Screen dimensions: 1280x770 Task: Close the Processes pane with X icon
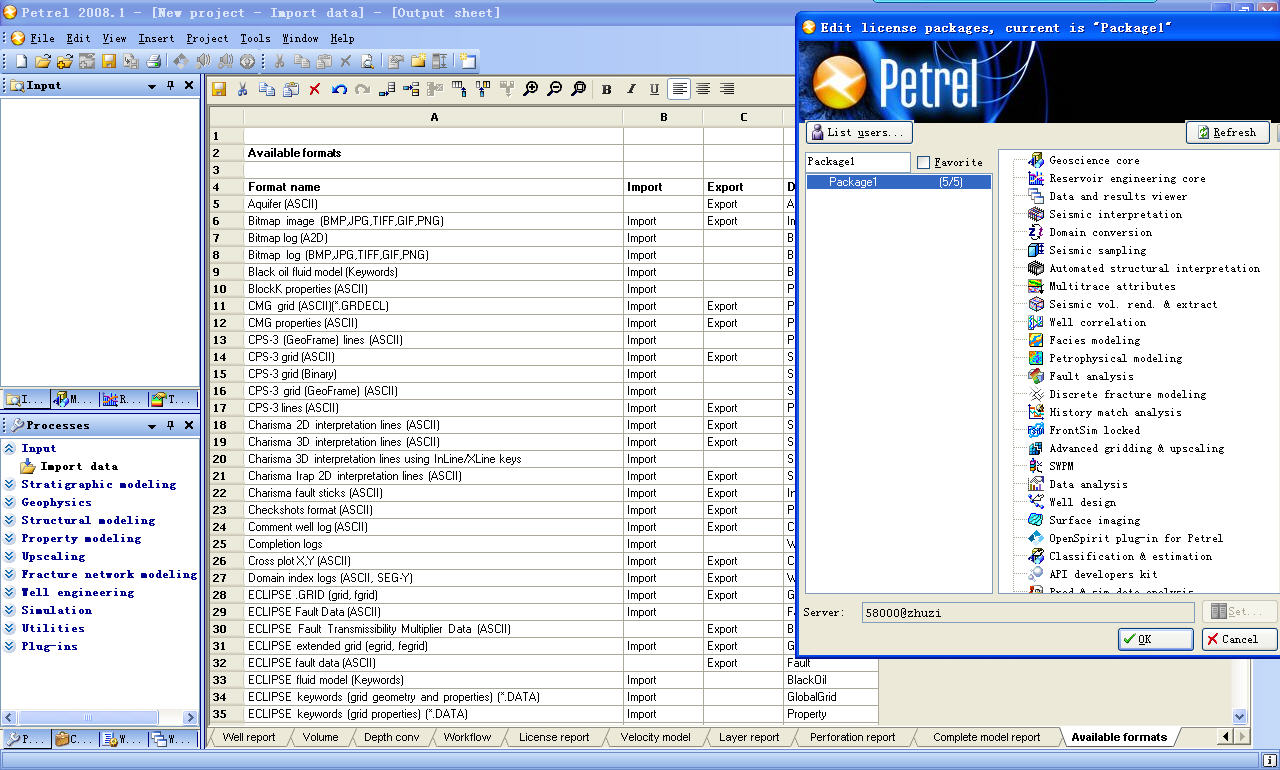(189, 426)
